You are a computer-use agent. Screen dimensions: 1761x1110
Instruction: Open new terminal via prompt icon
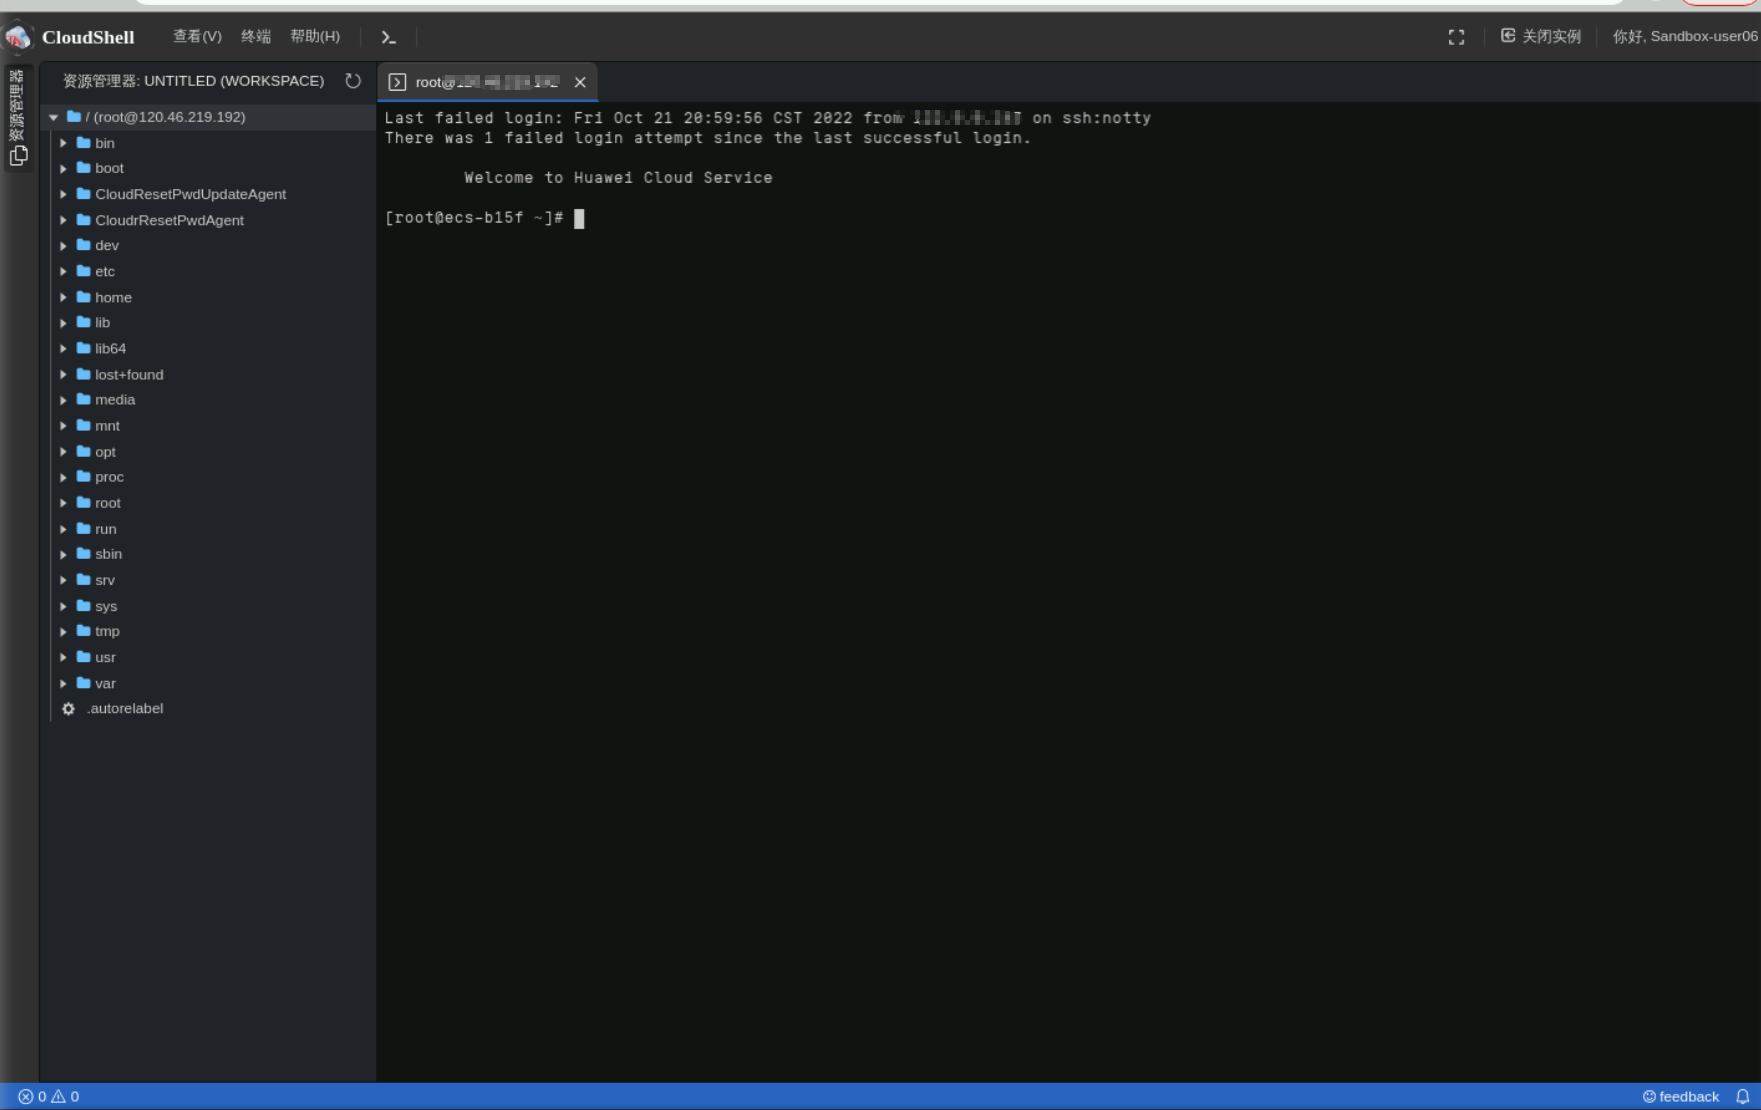pyautogui.click(x=388, y=37)
